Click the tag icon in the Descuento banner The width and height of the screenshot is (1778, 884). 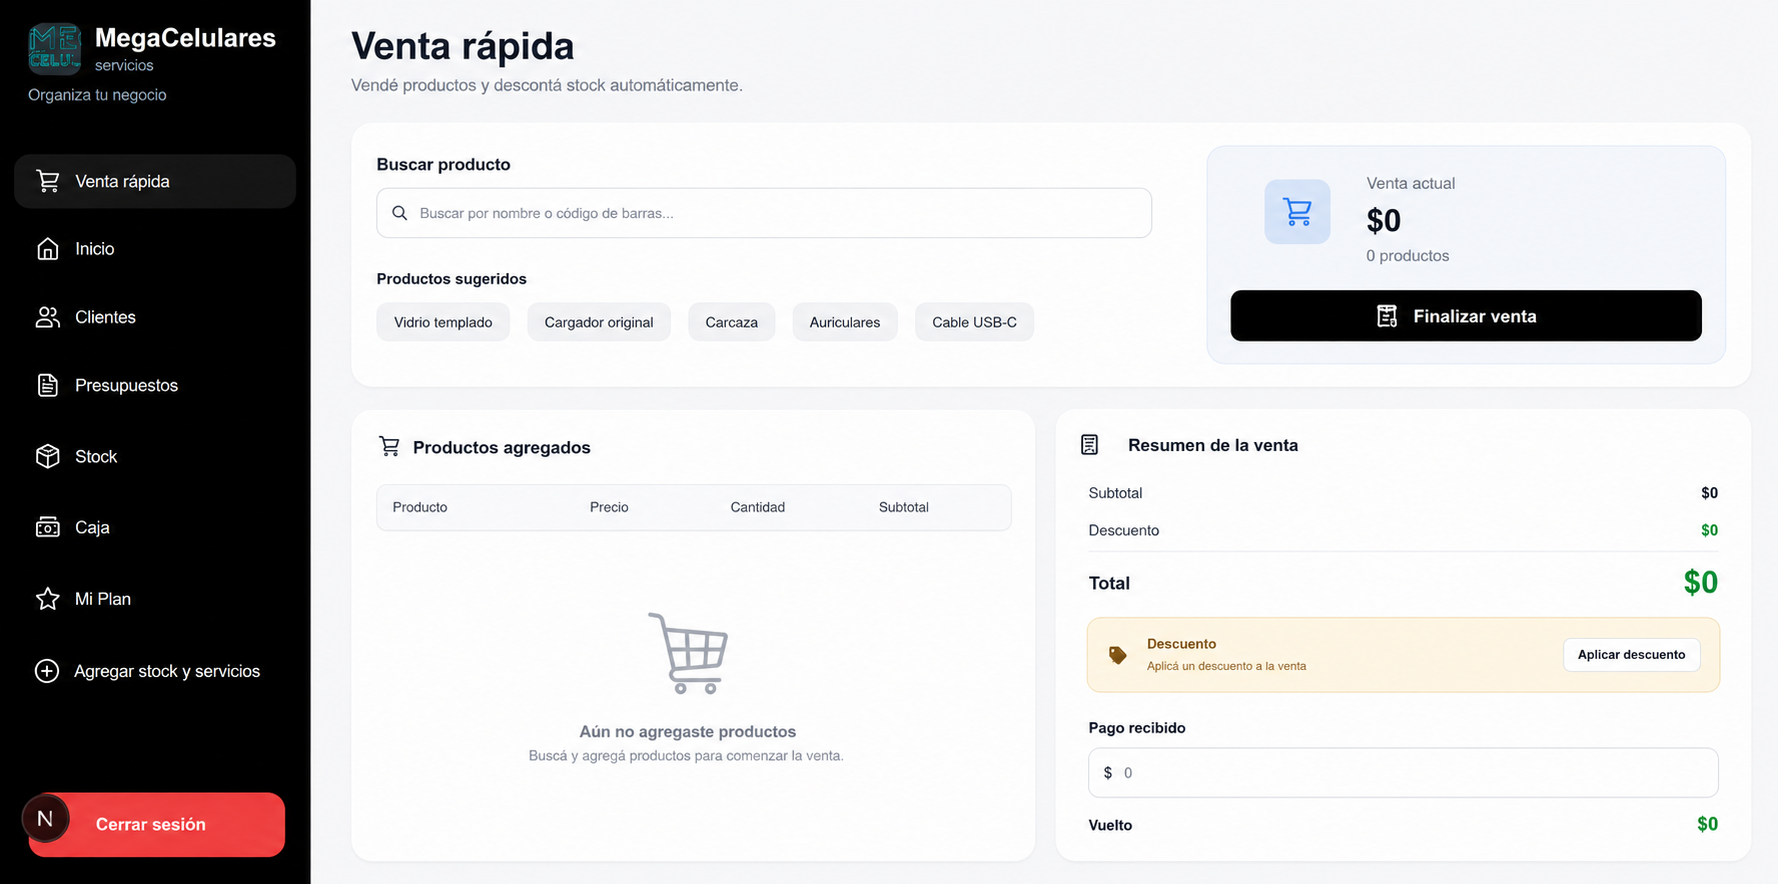[1118, 655]
